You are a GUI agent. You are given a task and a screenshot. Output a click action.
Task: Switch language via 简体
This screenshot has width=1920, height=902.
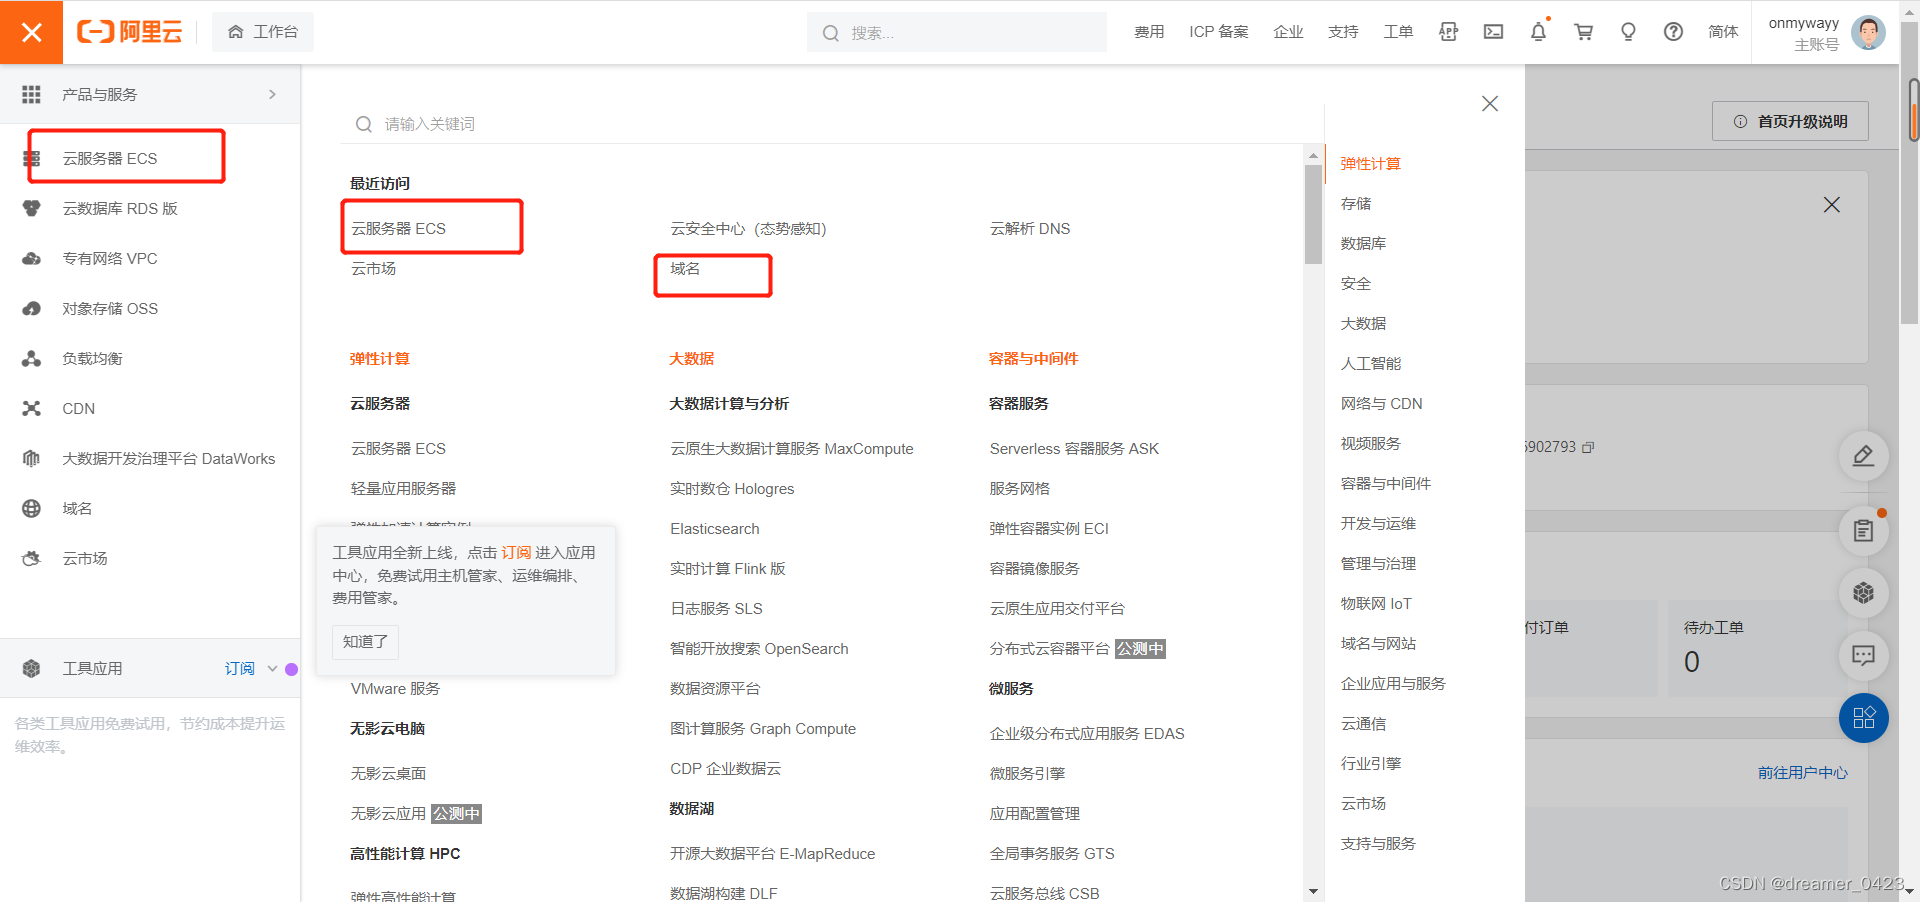point(1723,32)
